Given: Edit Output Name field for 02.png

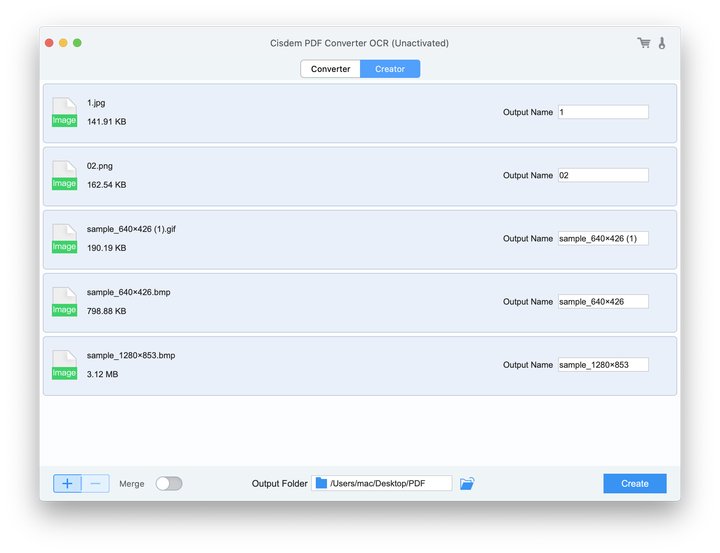Looking at the screenshot, I should click(x=603, y=175).
